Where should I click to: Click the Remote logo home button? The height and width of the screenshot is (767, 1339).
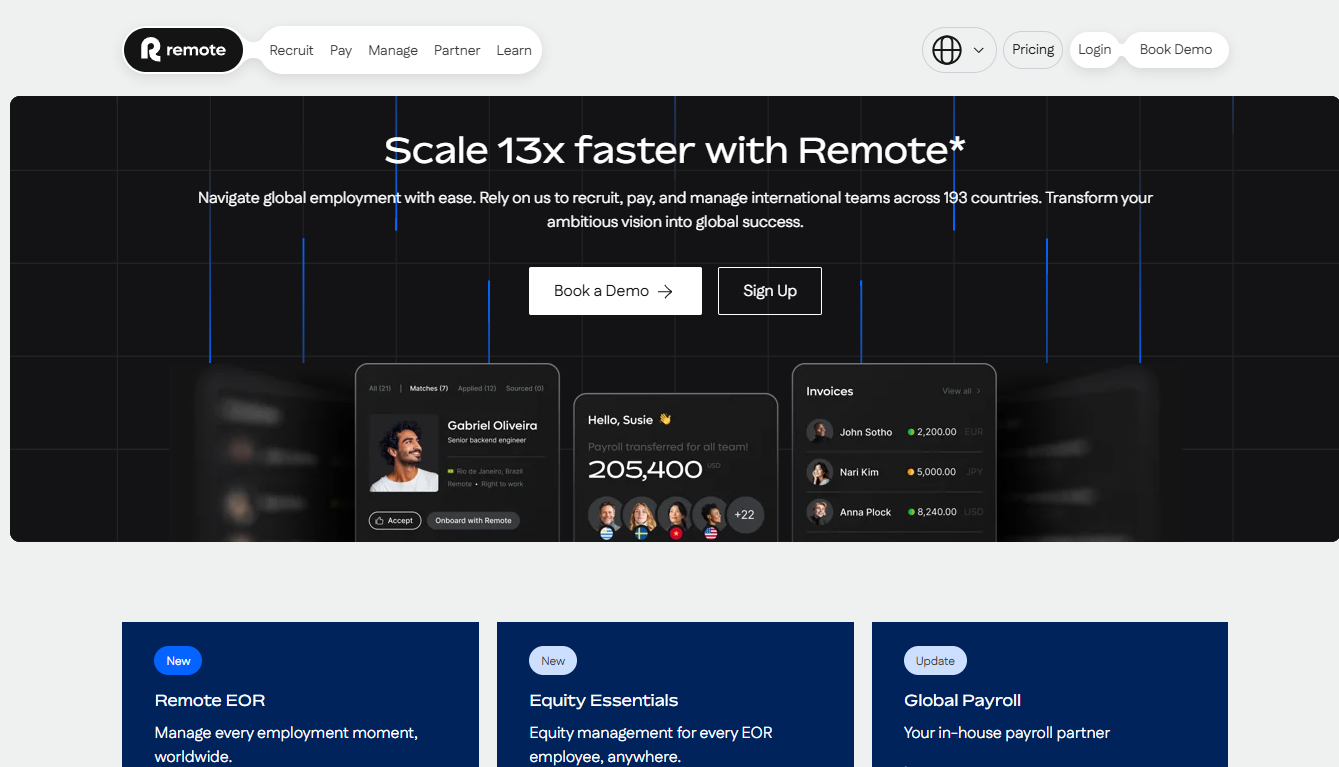(x=183, y=50)
